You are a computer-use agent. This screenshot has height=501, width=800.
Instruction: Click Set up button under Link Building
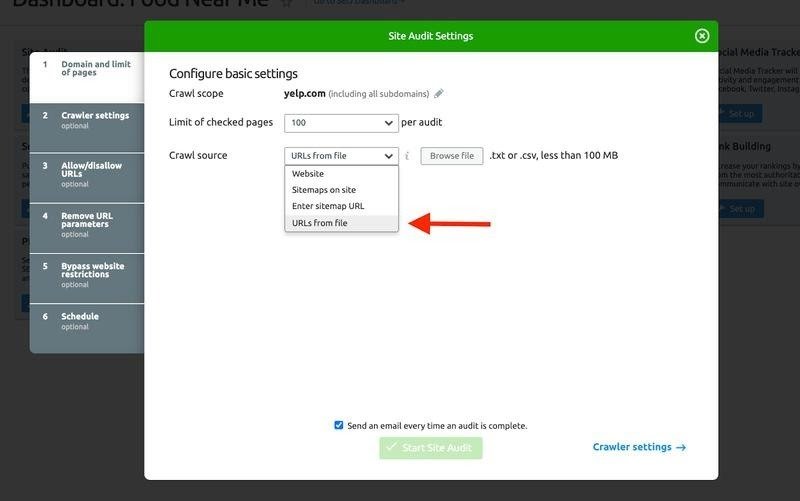[x=741, y=209]
